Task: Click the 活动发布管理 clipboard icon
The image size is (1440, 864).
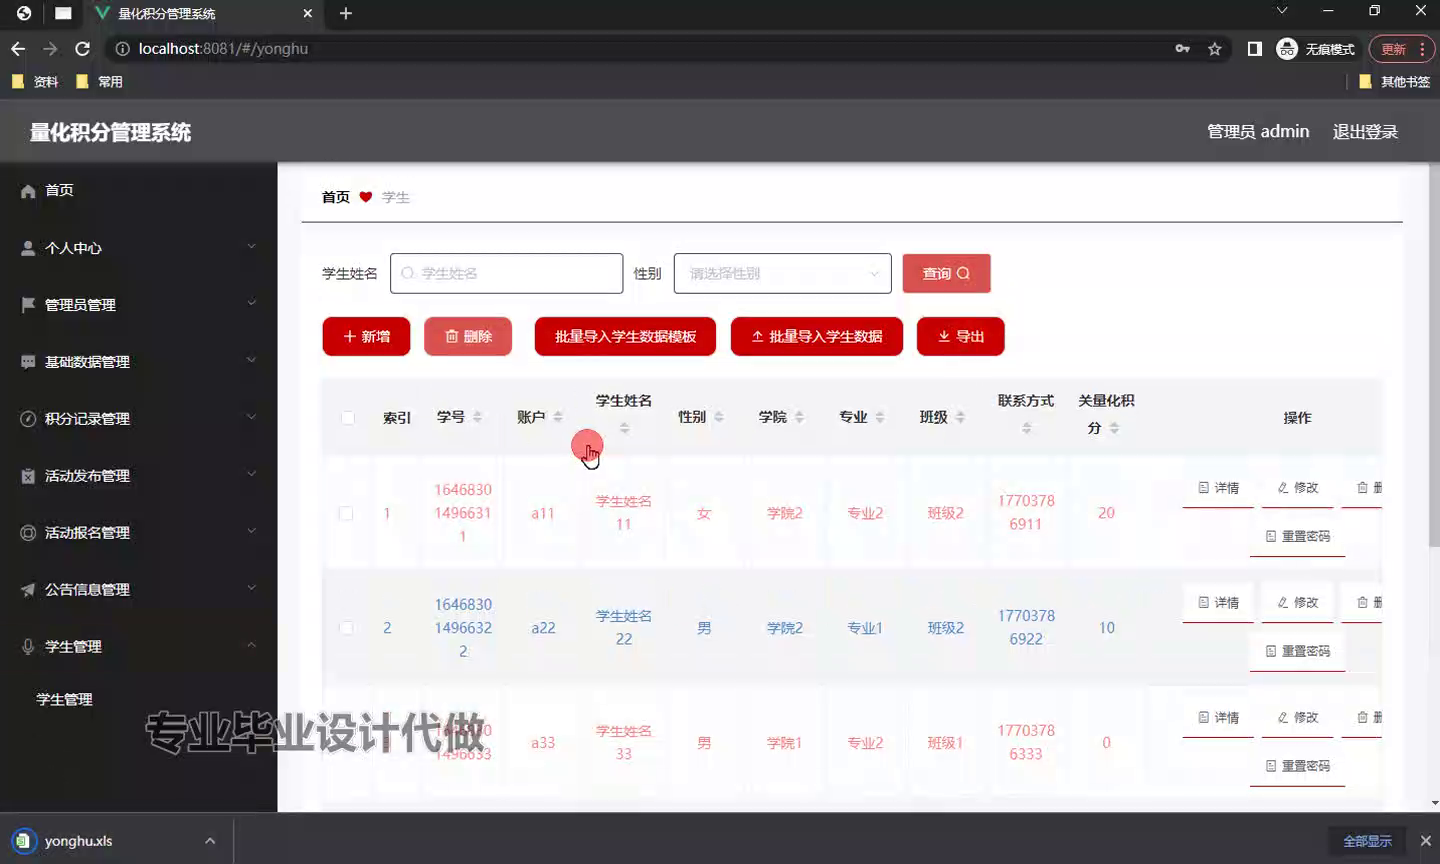Action: click(x=28, y=476)
